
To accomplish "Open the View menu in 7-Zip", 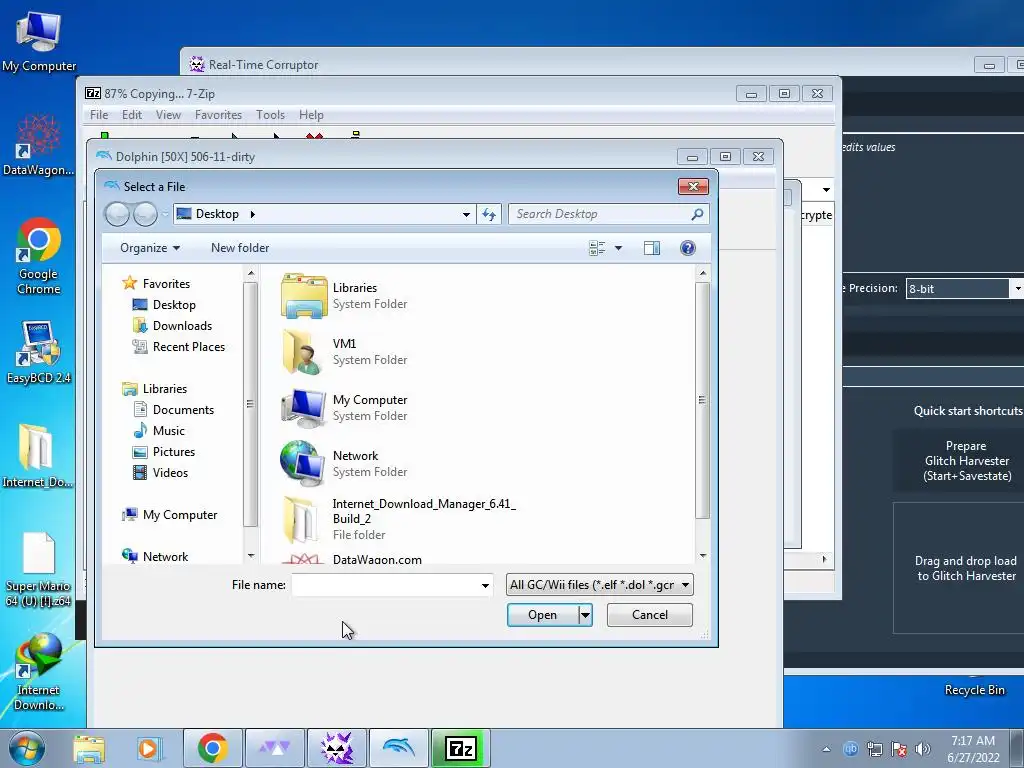I will coord(168,115).
